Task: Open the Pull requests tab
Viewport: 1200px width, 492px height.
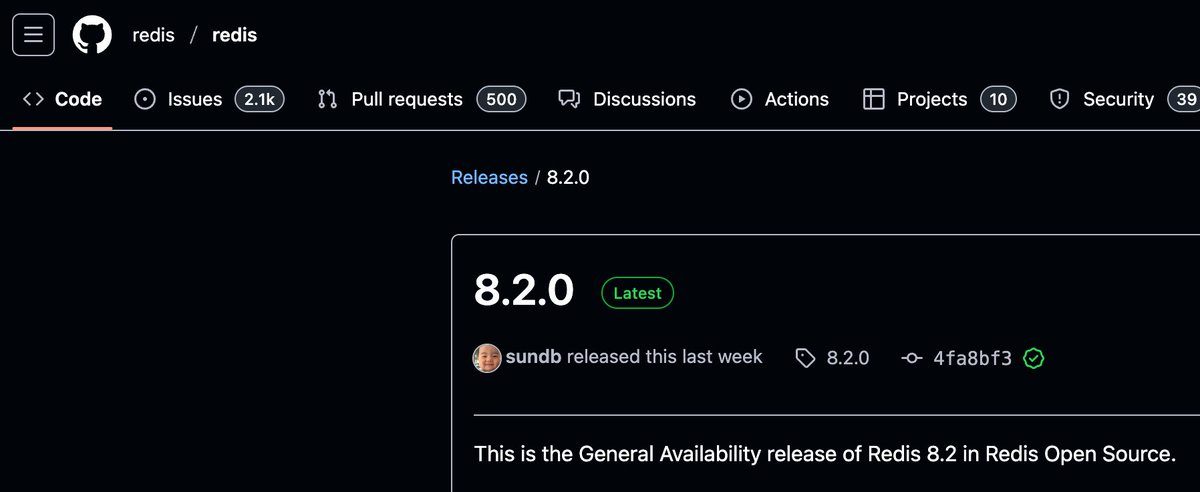Action: (x=421, y=99)
